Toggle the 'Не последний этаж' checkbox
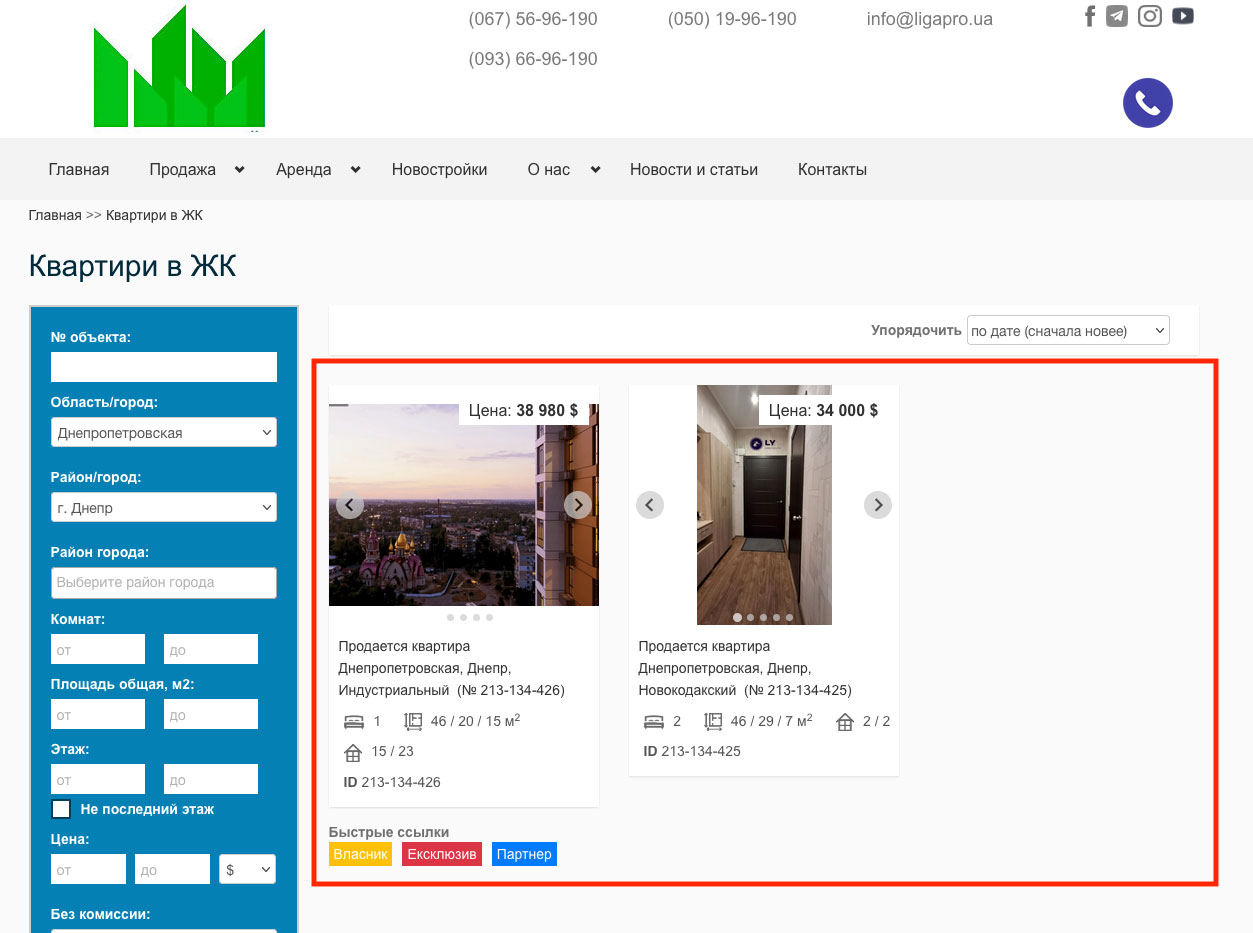This screenshot has height=933, width=1253. click(x=62, y=809)
